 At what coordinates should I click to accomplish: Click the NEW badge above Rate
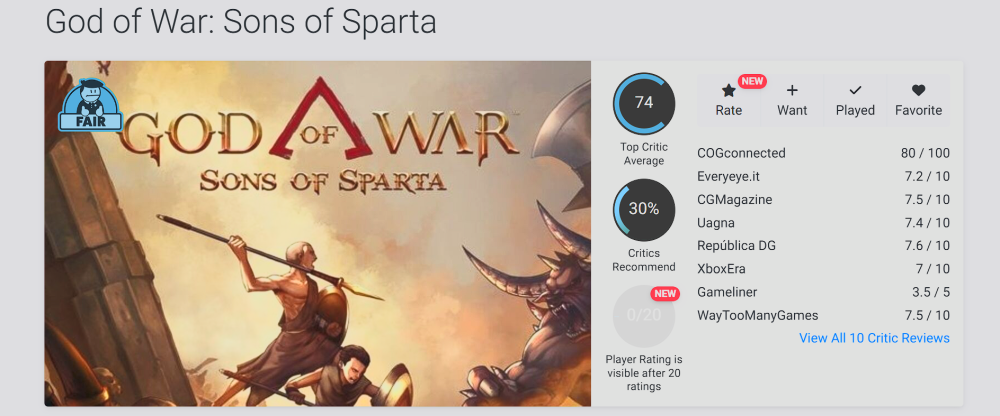point(752,81)
